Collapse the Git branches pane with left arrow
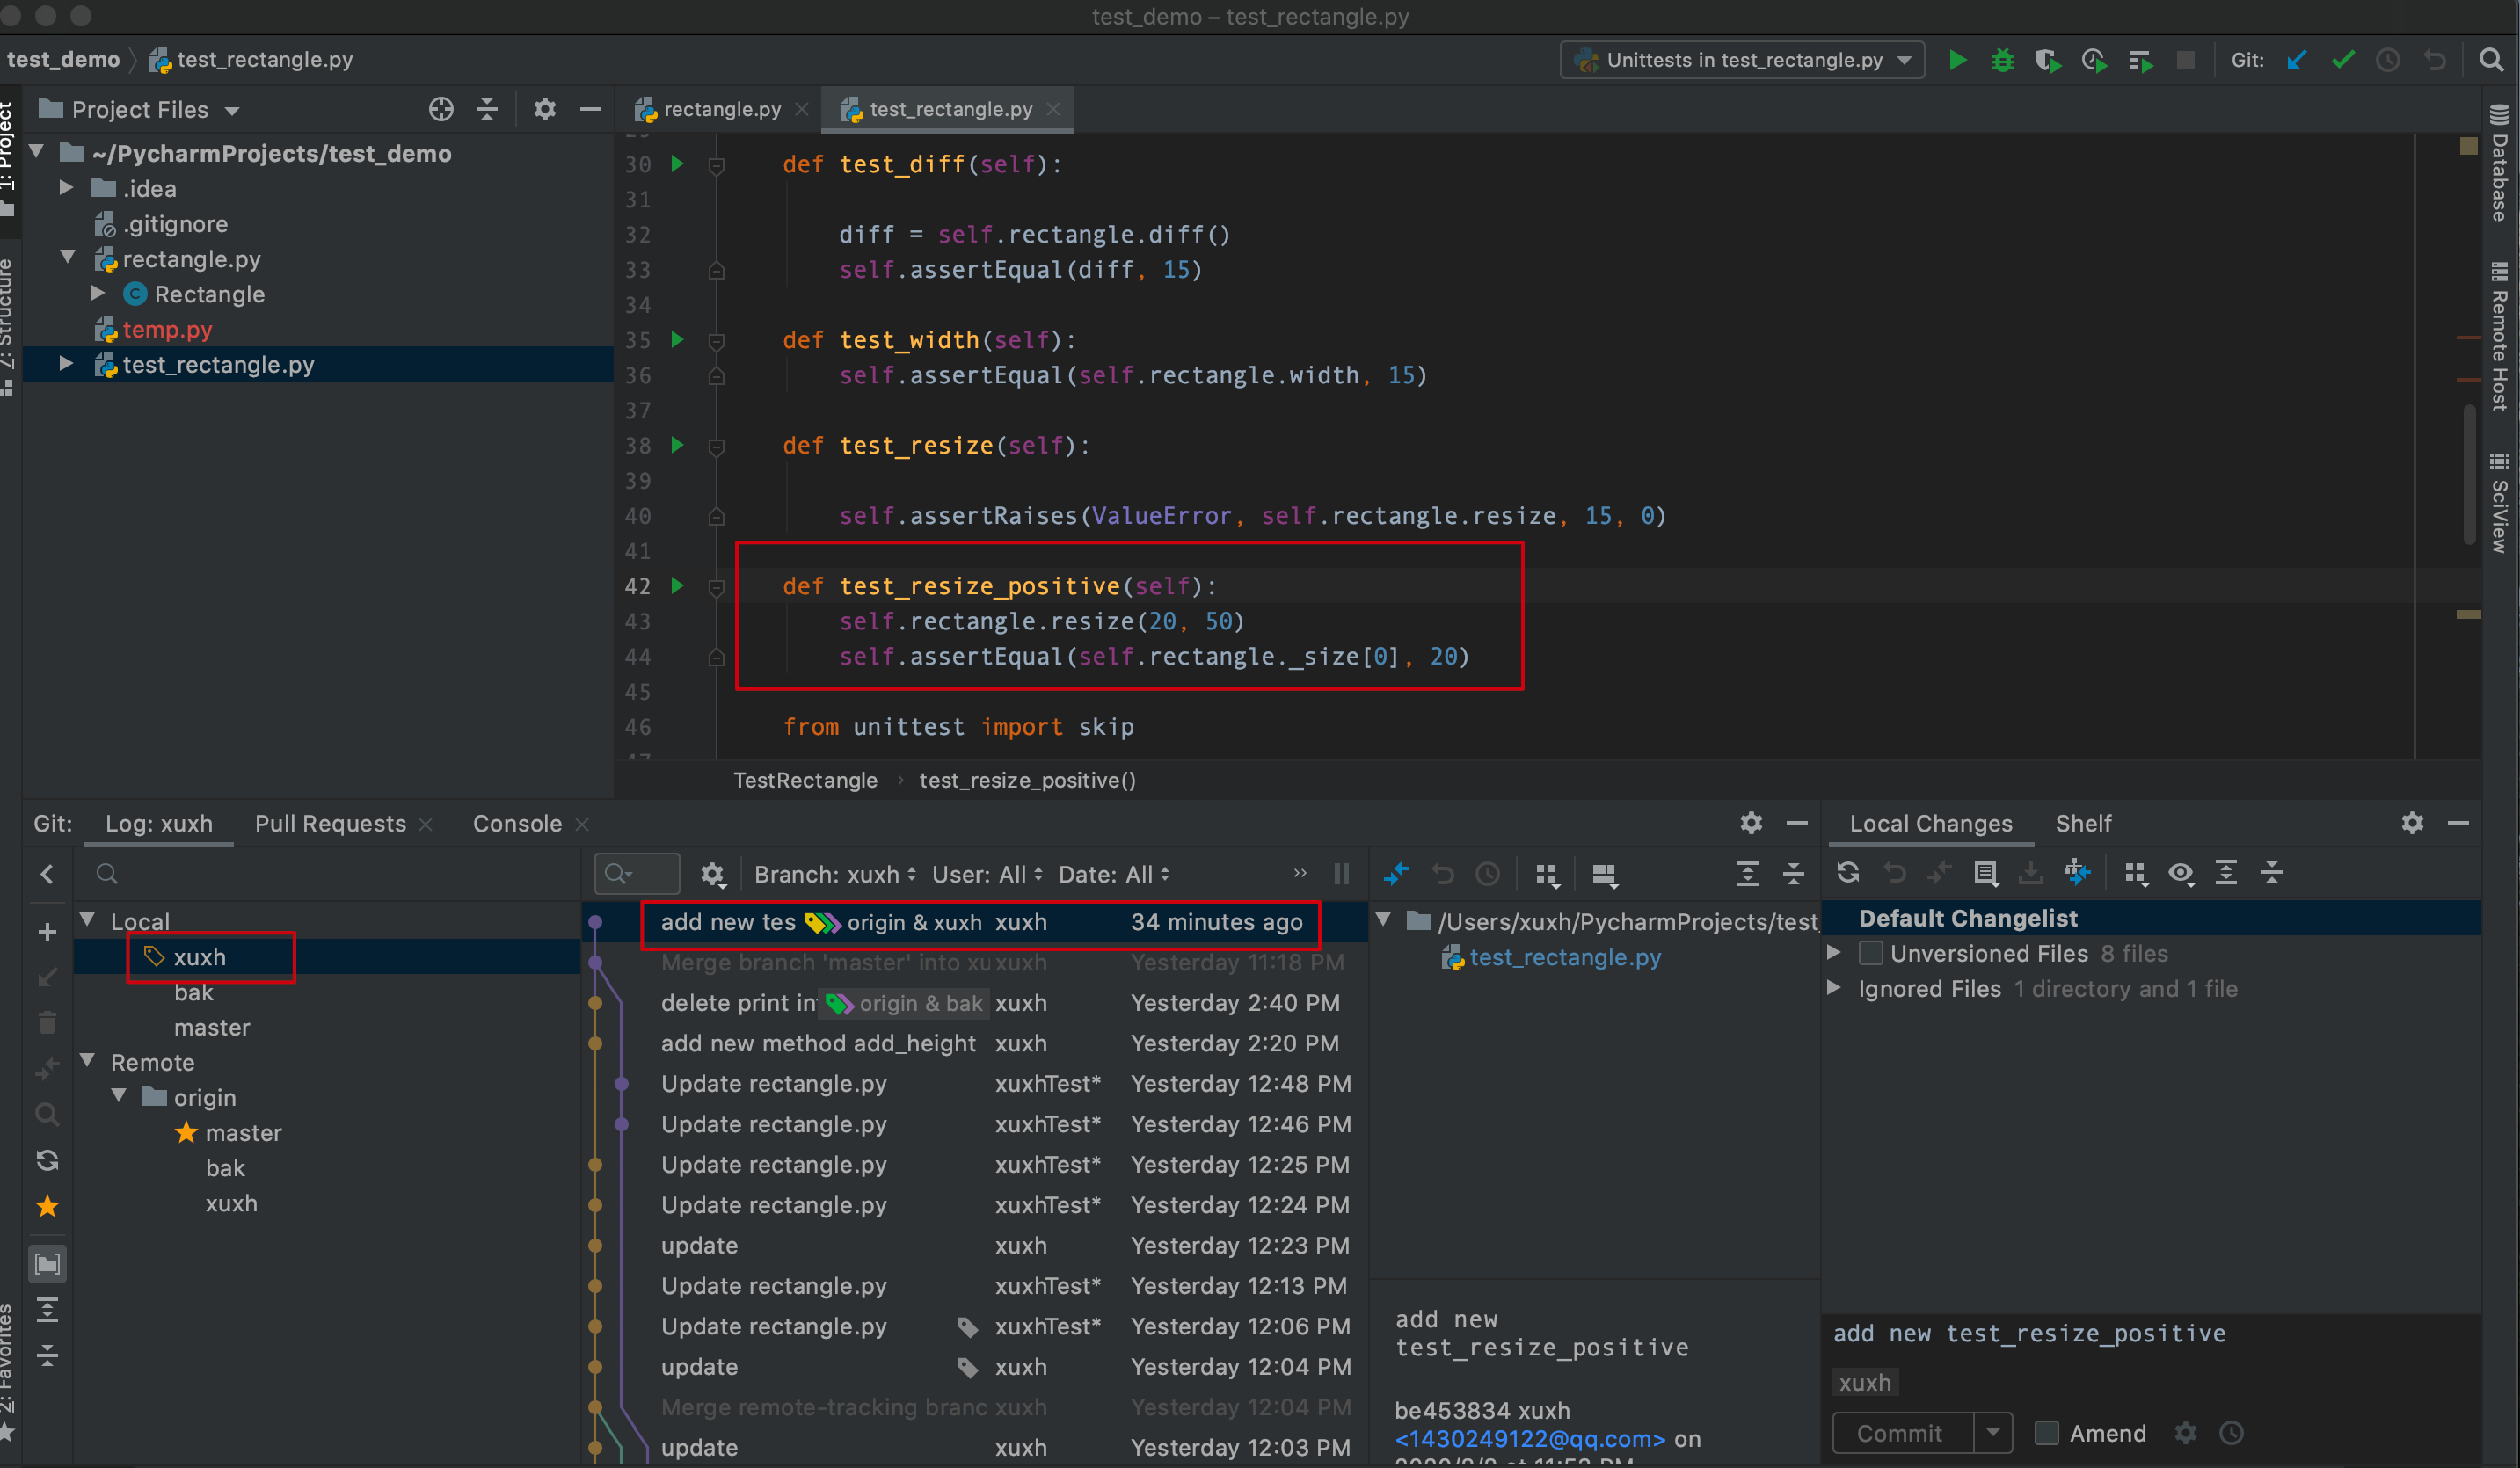Viewport: 2520px width, 1468px height. 47,874
